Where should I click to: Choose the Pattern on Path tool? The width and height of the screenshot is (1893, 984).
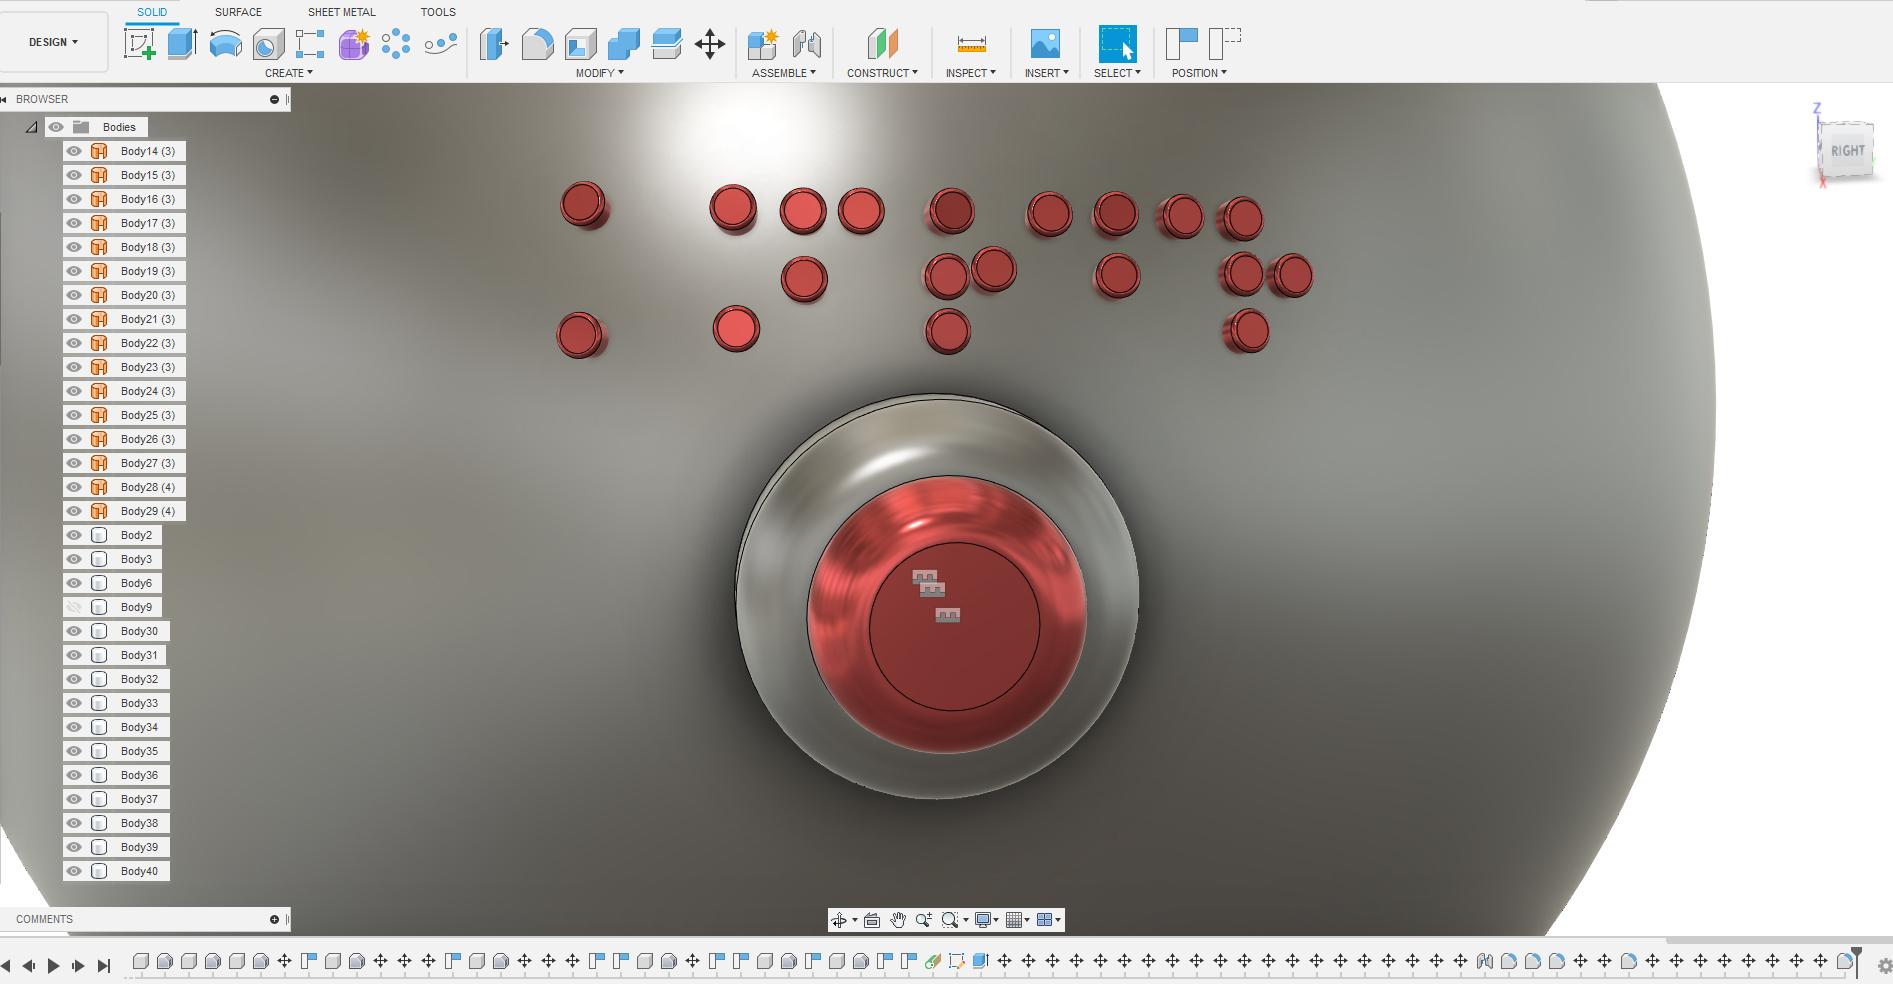click(x=440, y=44)
